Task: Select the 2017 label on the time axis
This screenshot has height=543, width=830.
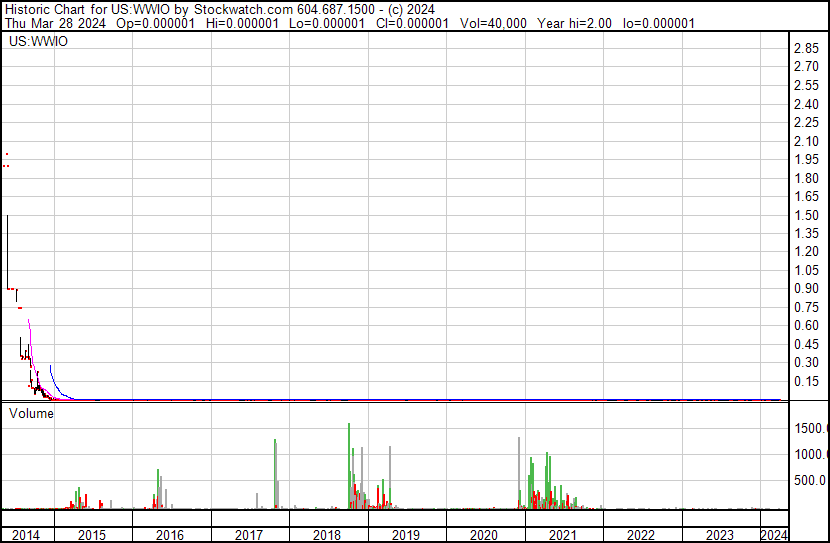Action: pyautogui.click(x=249, y=535)
